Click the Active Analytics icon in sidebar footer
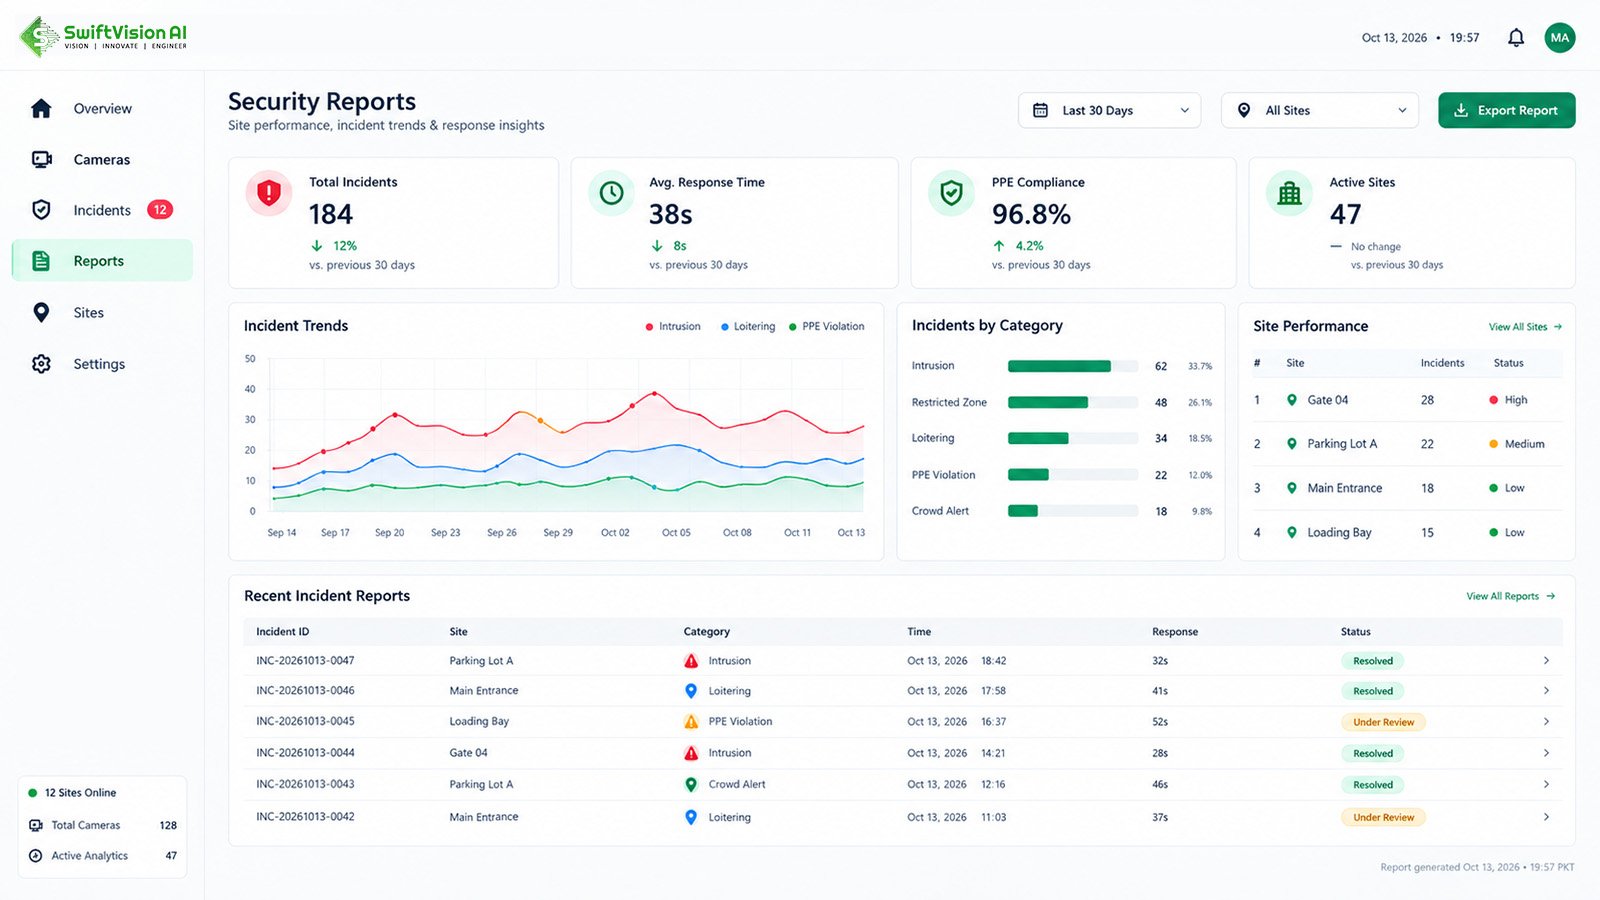The width and height of the screenshot is (1600, 900). (36, 856)
